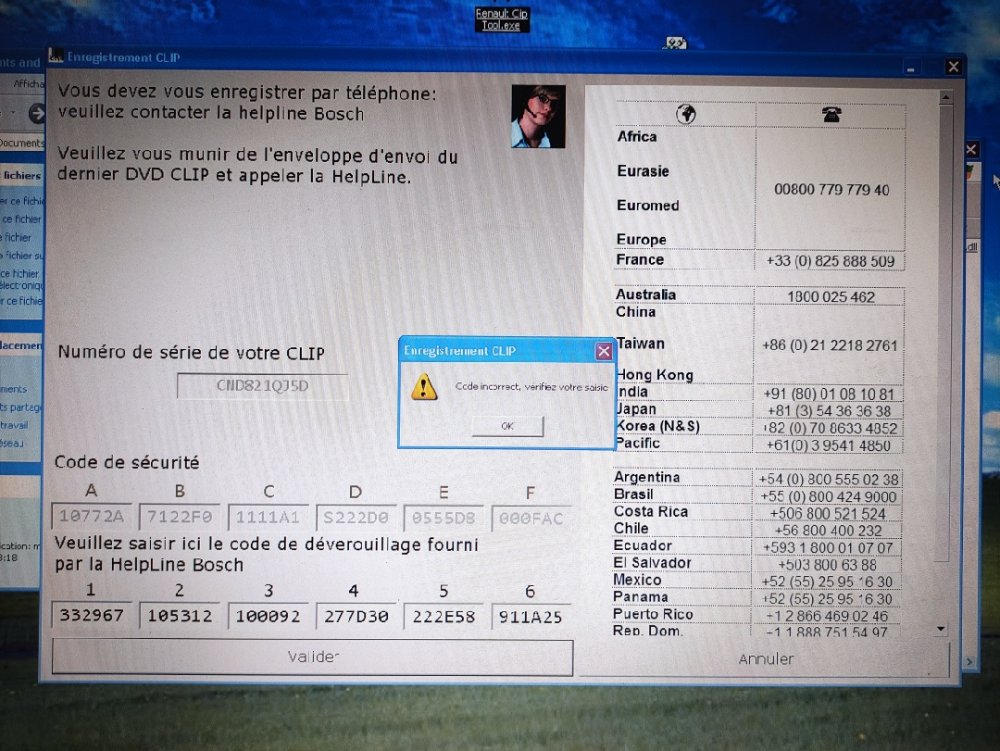Click the globe icon in table header
This screenshot has width=1000, height=751.
tap(686, 114)
